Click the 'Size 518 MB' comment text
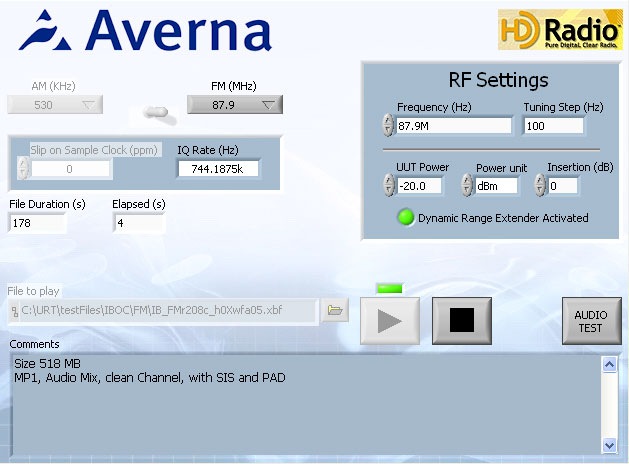 [47, 363]
